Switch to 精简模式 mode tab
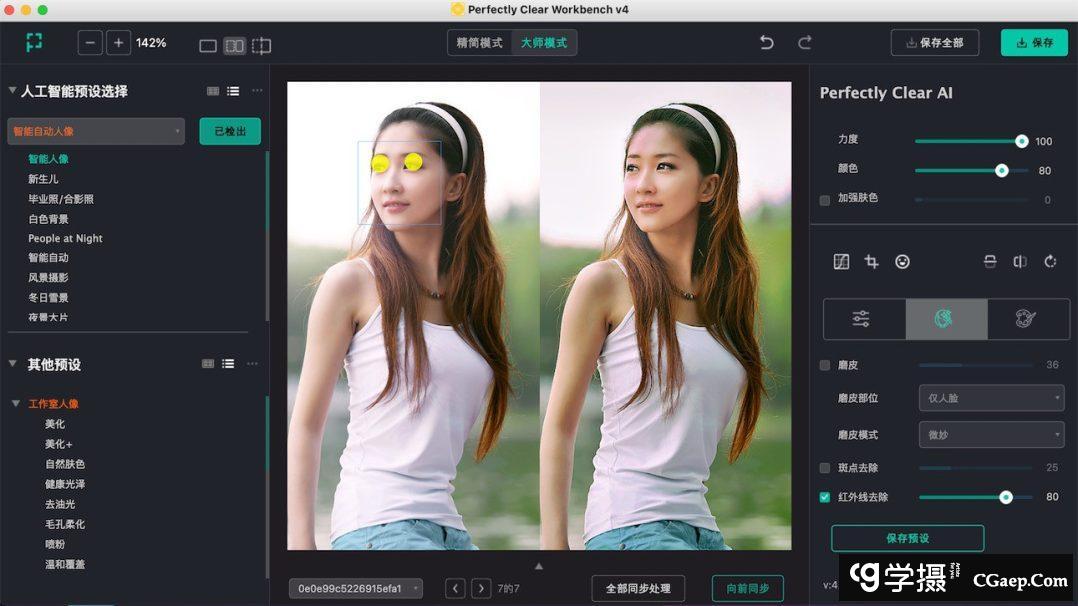The image size is (1078, 606). point(480,43)
